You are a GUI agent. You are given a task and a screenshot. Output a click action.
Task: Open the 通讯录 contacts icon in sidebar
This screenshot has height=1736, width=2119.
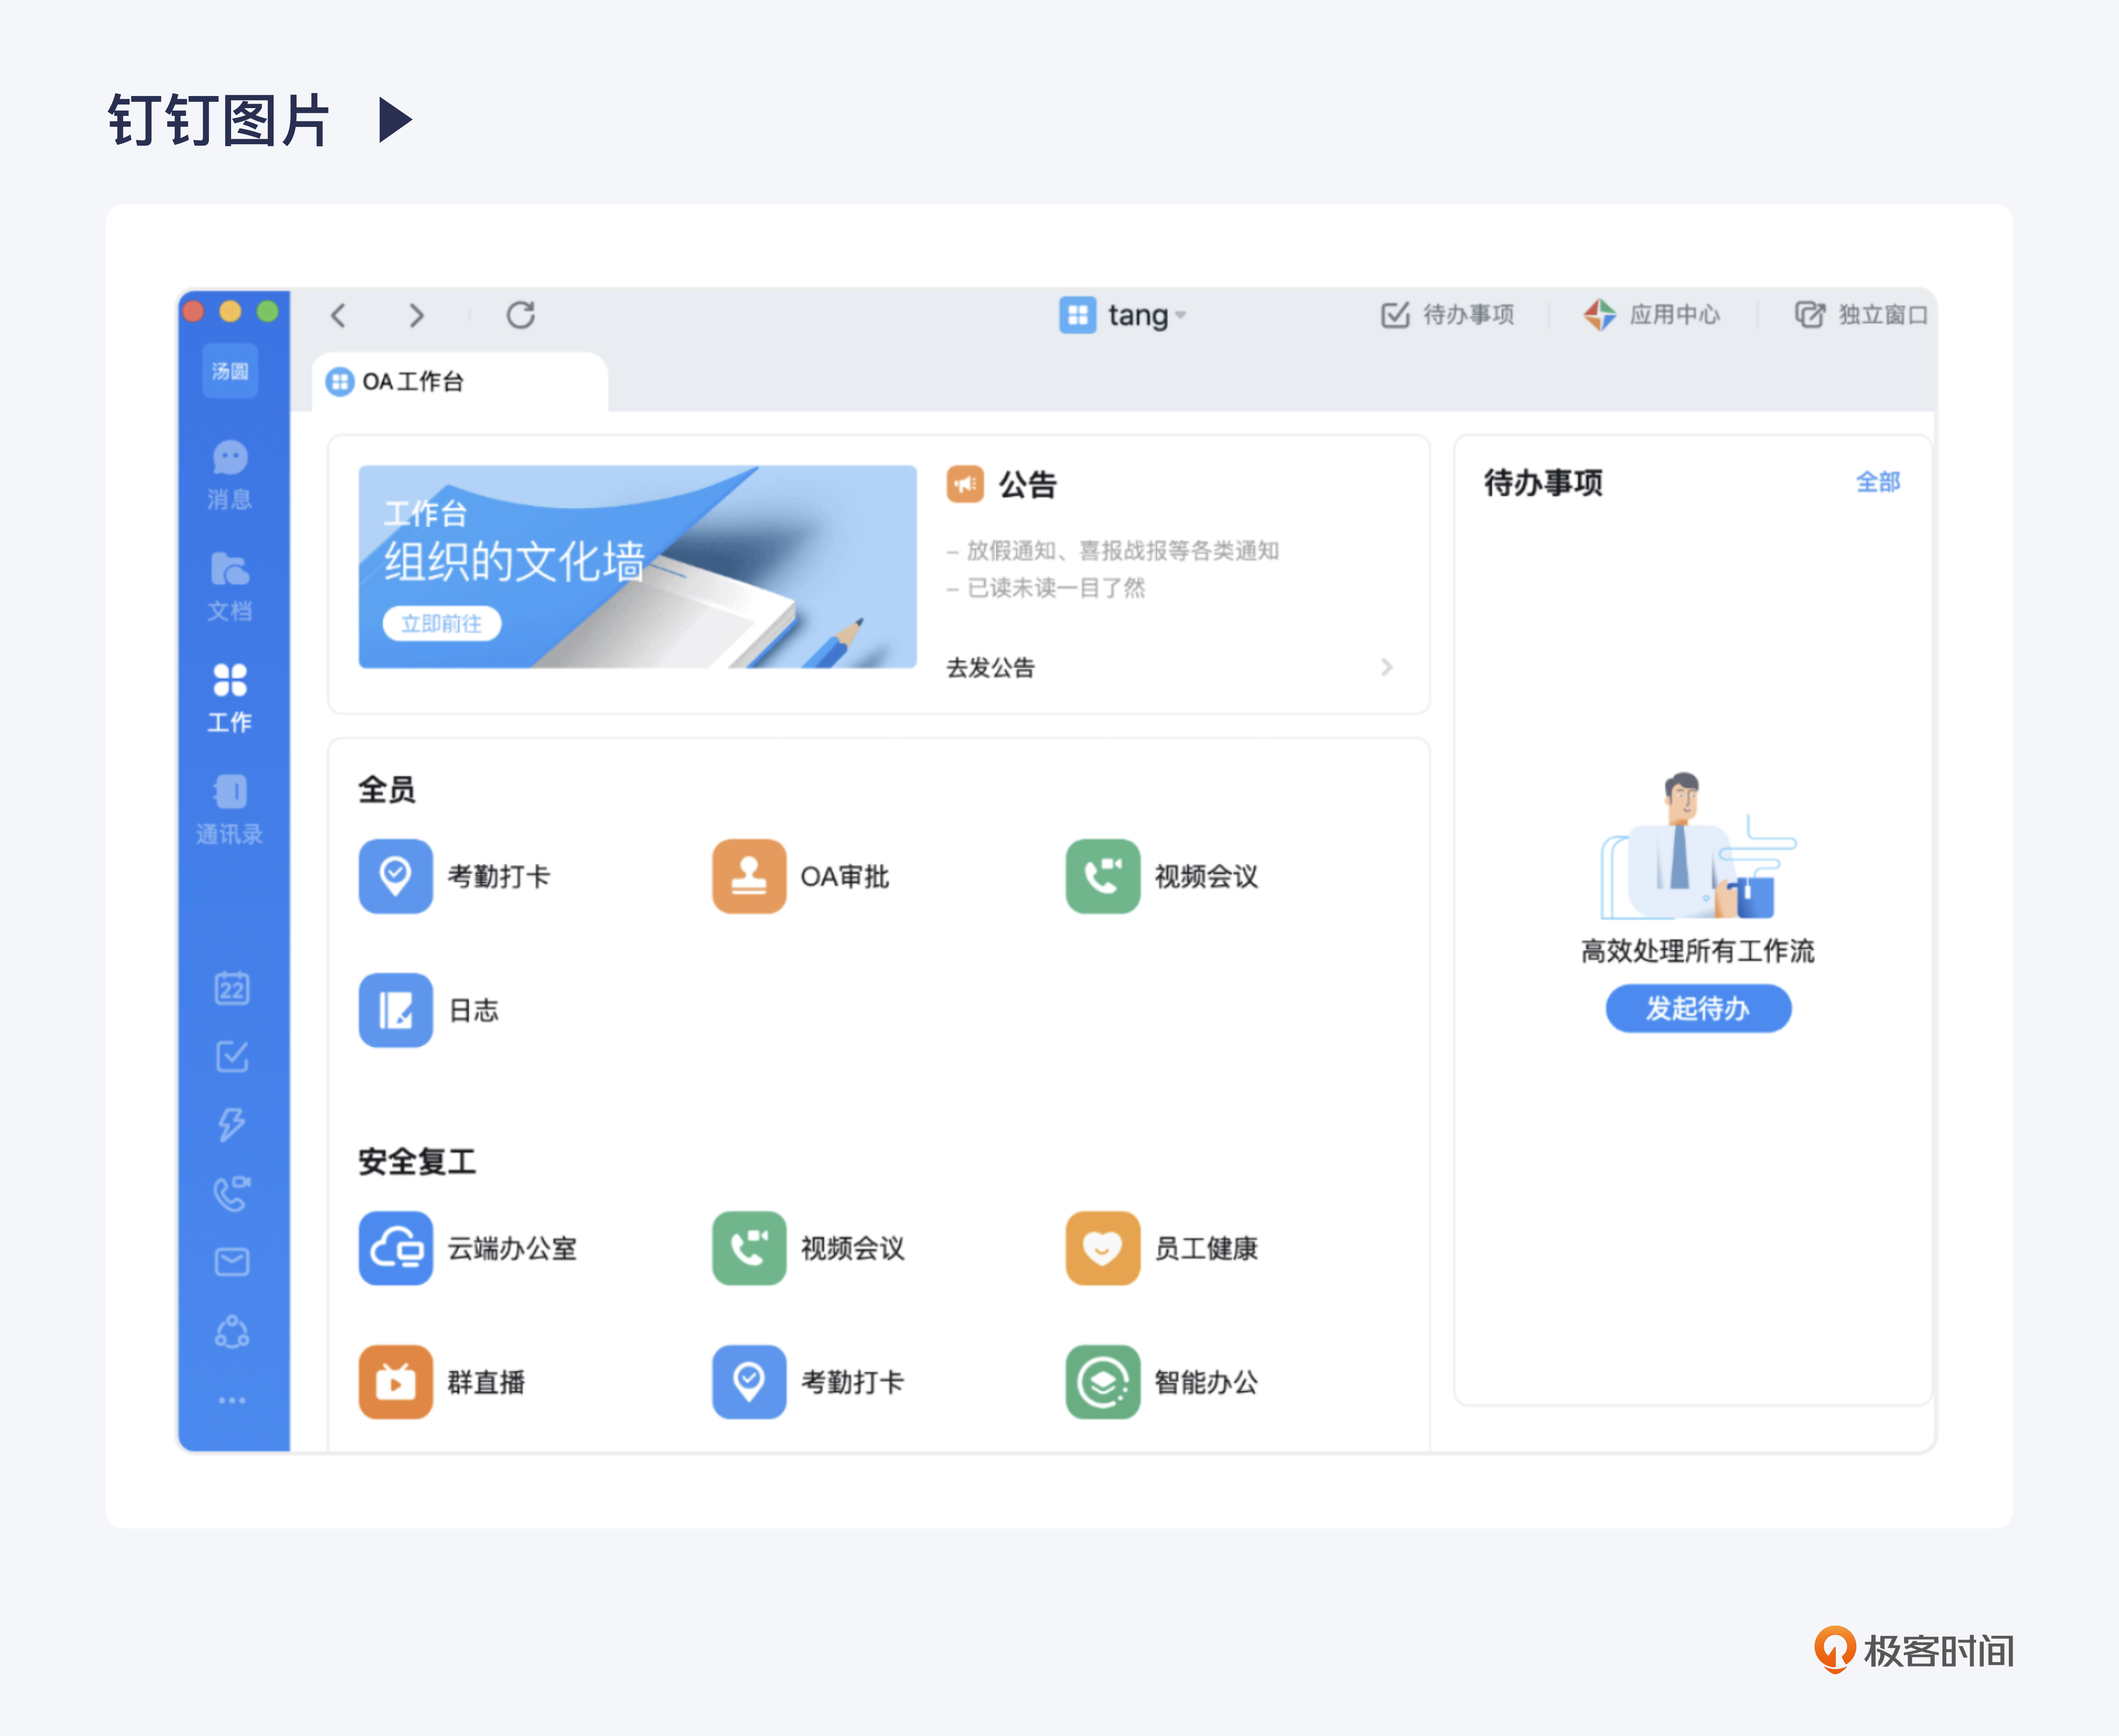click(x=230, y=810)
